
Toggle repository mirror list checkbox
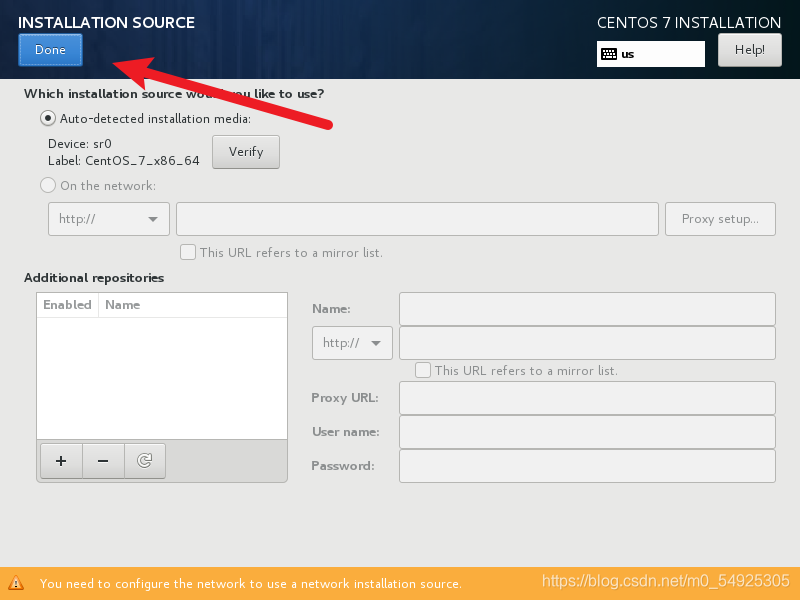tap(422, 370)
